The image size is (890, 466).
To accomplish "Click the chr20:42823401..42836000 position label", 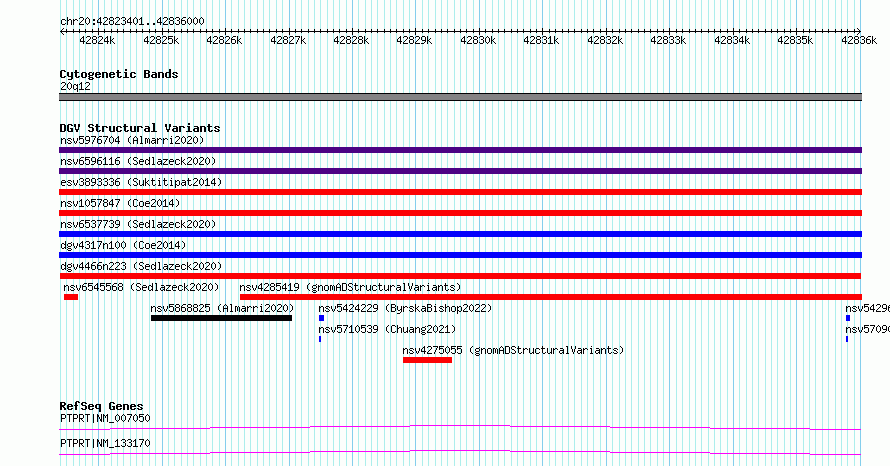I will tap(132, 21).
